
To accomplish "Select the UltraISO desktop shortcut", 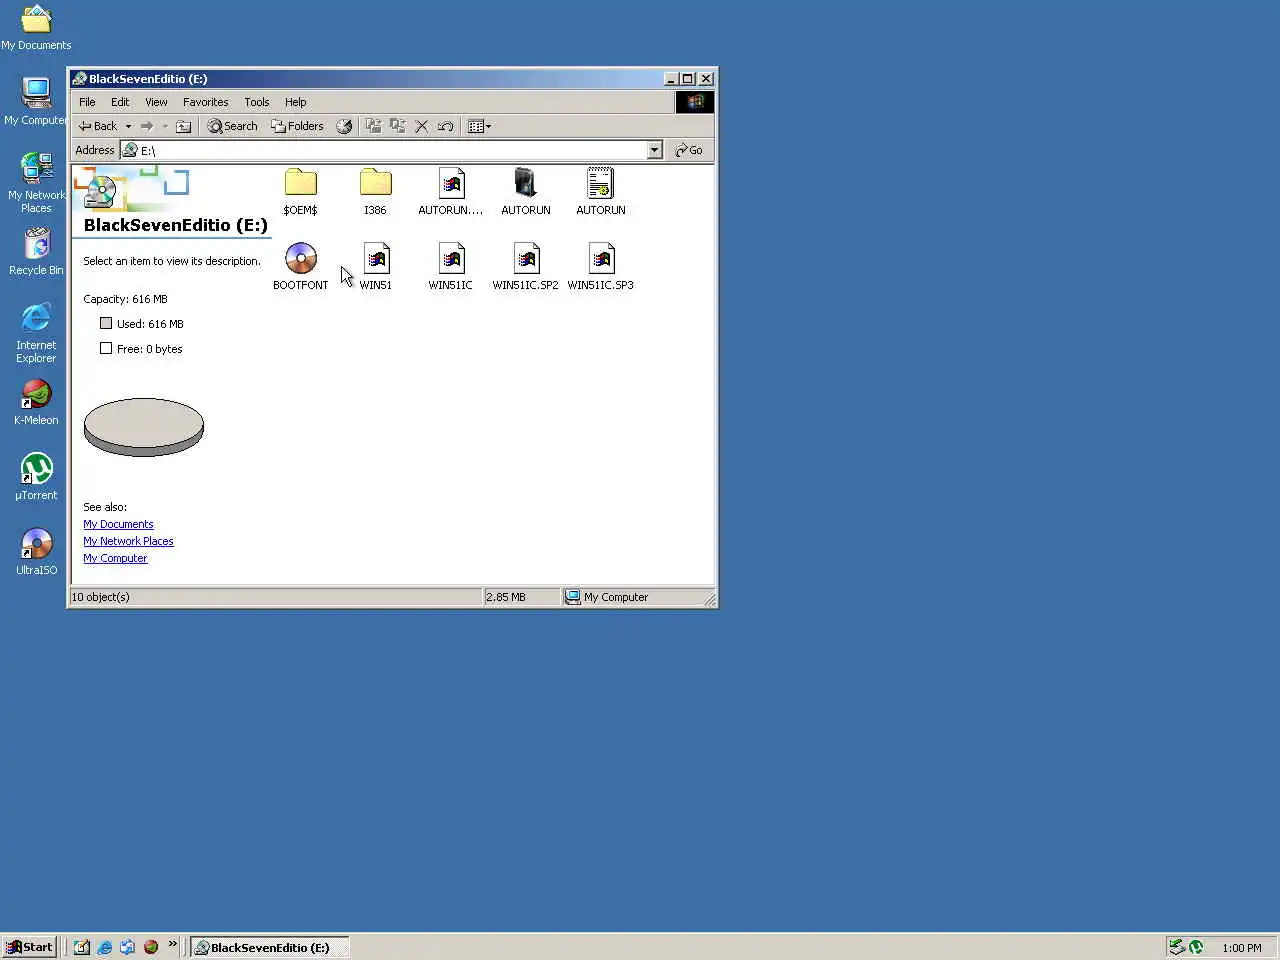I will pyautogui.click(x=36, y=552).
